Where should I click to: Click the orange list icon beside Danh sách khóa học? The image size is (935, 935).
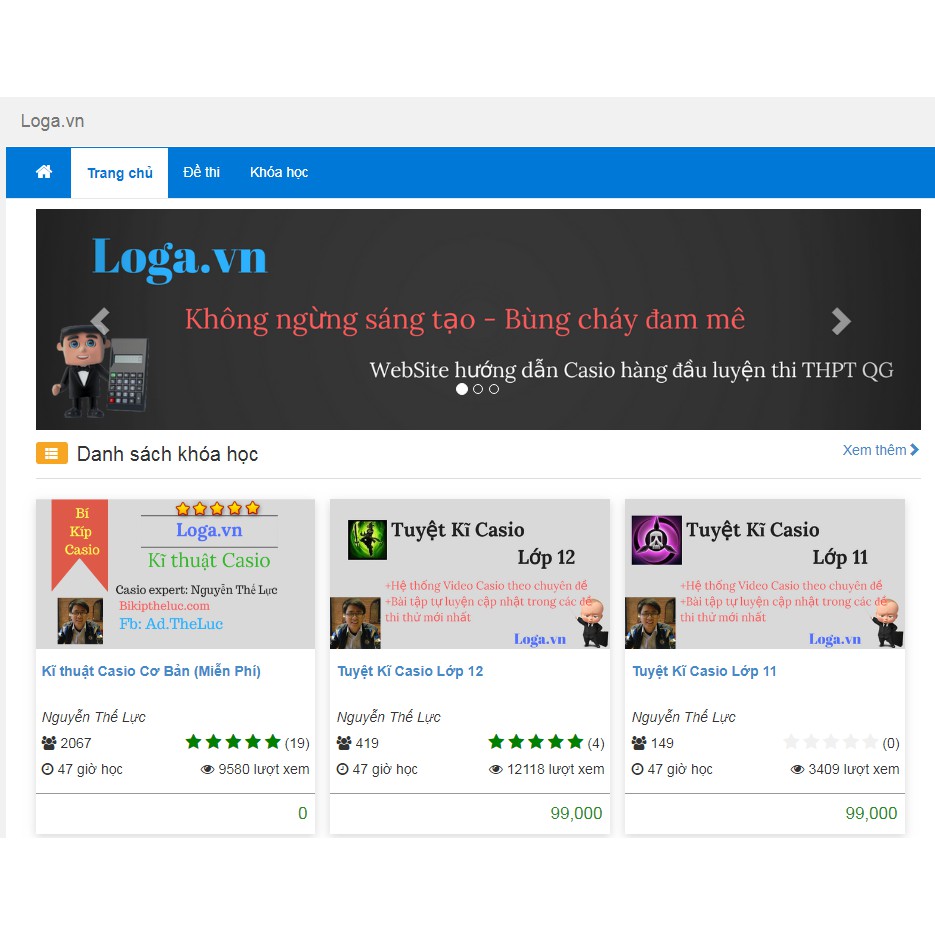tap(52, 453)
